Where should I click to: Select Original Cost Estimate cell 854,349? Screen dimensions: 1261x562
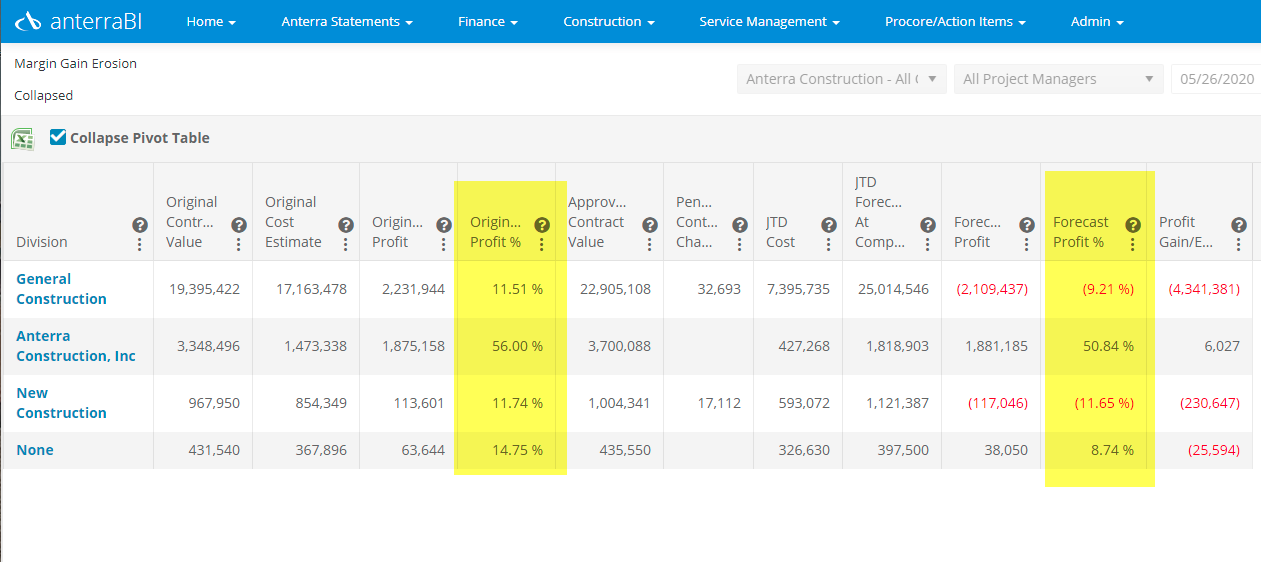pyautogui.click(x=320, y=403)
